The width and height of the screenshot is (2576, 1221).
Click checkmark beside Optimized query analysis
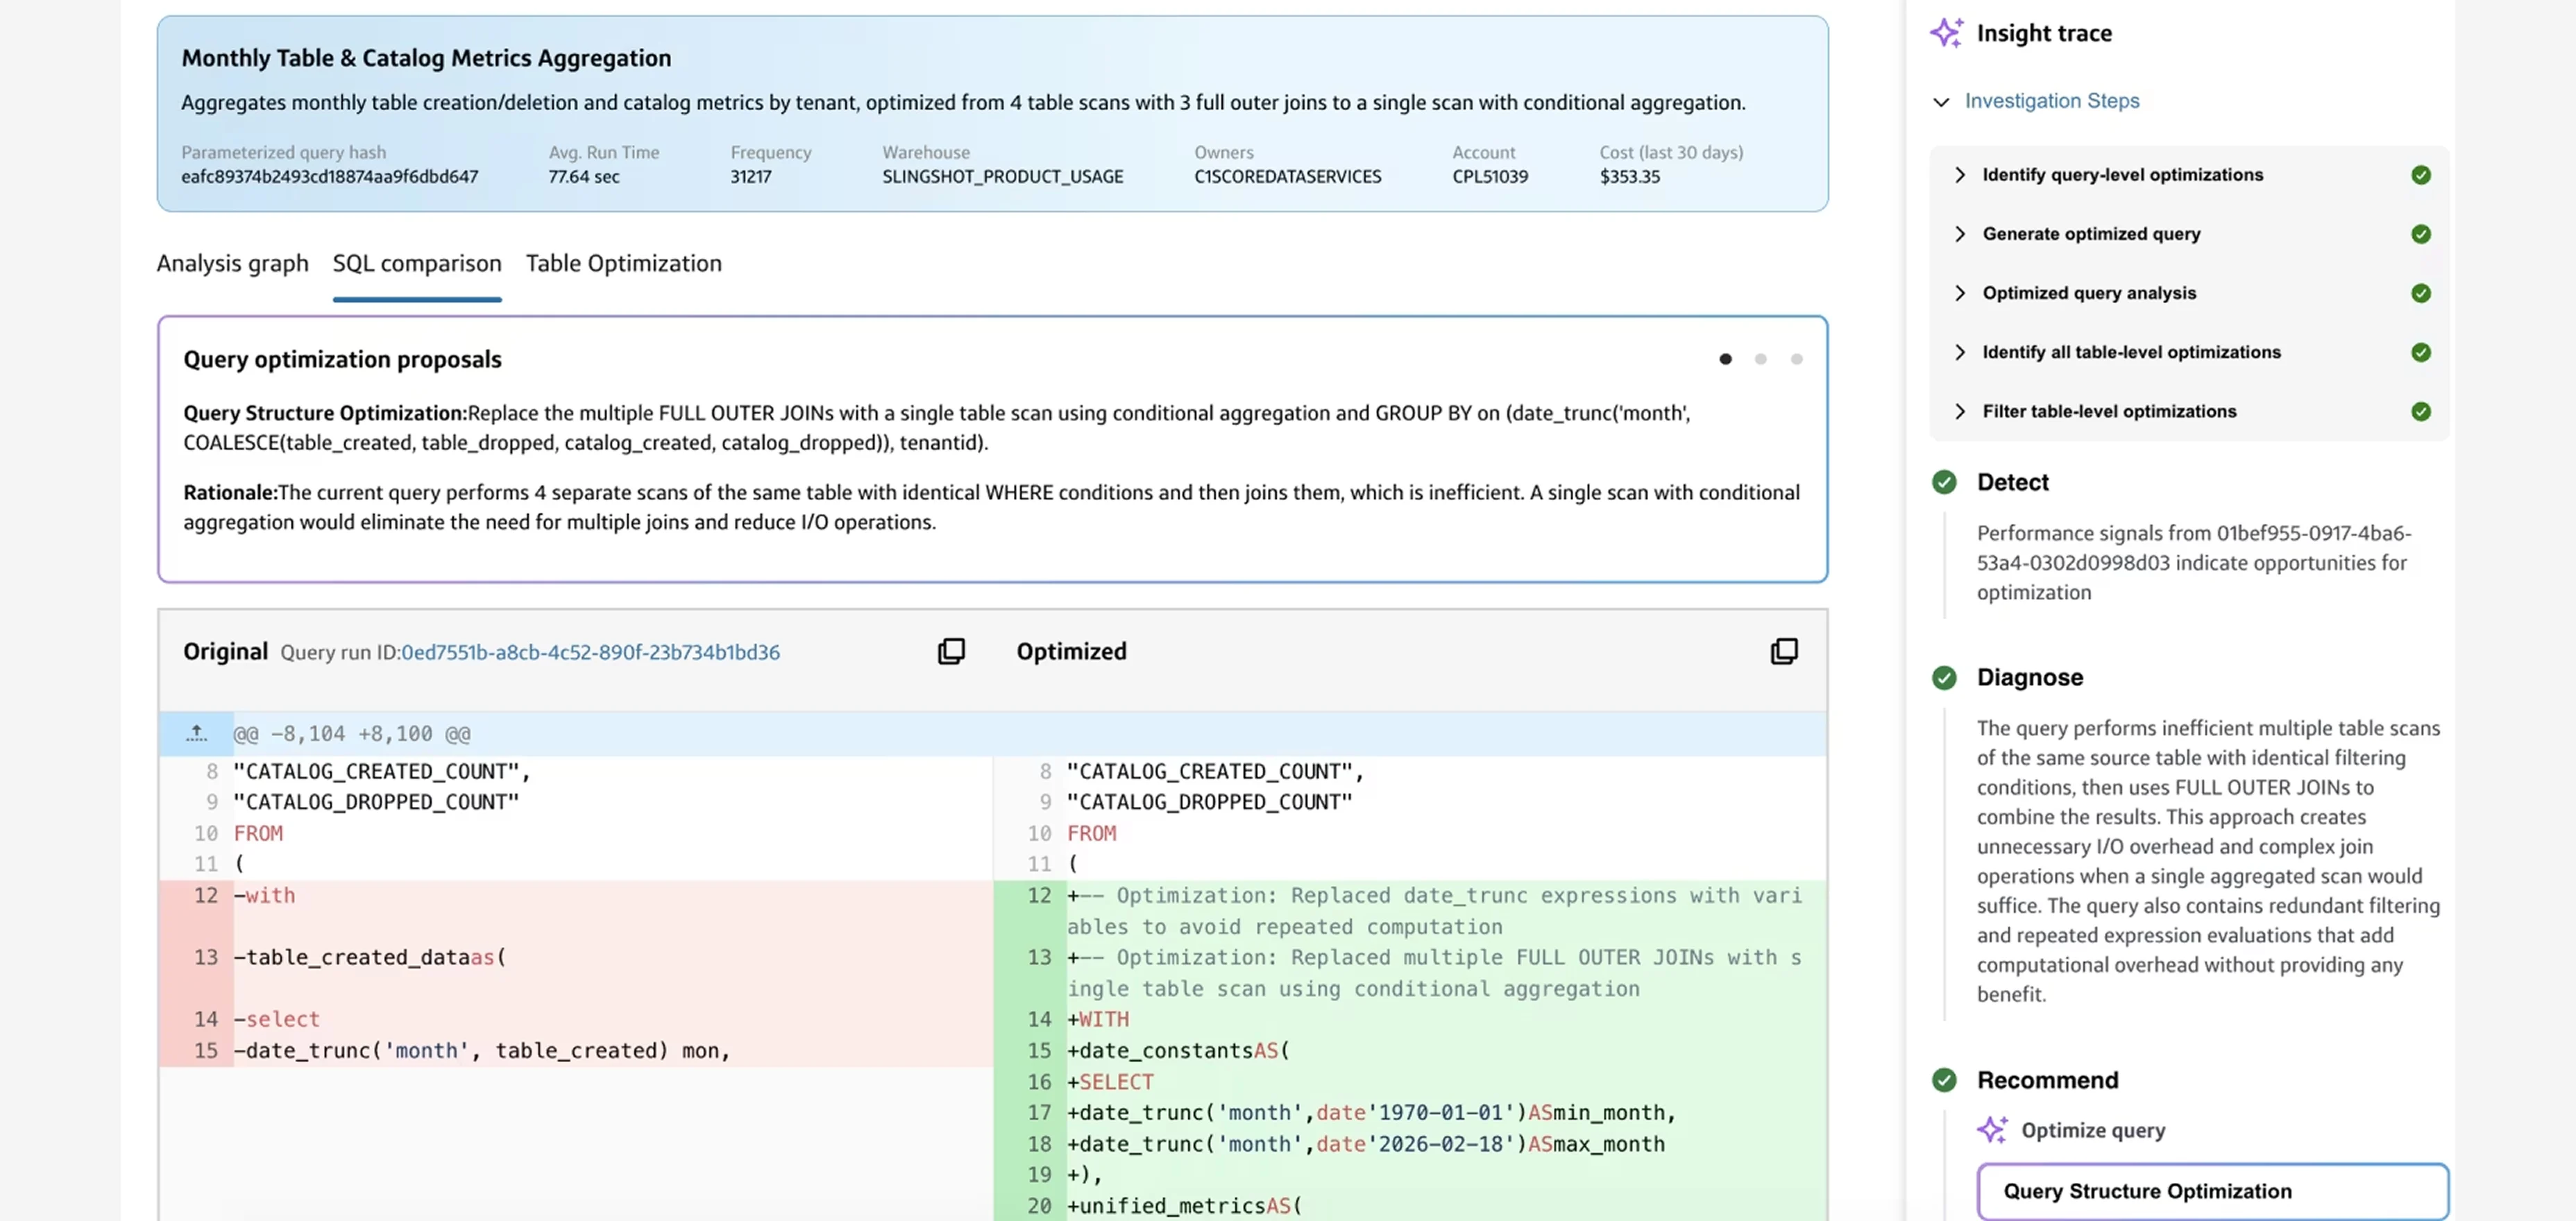pyautogui.click(x=2421, y=293)
